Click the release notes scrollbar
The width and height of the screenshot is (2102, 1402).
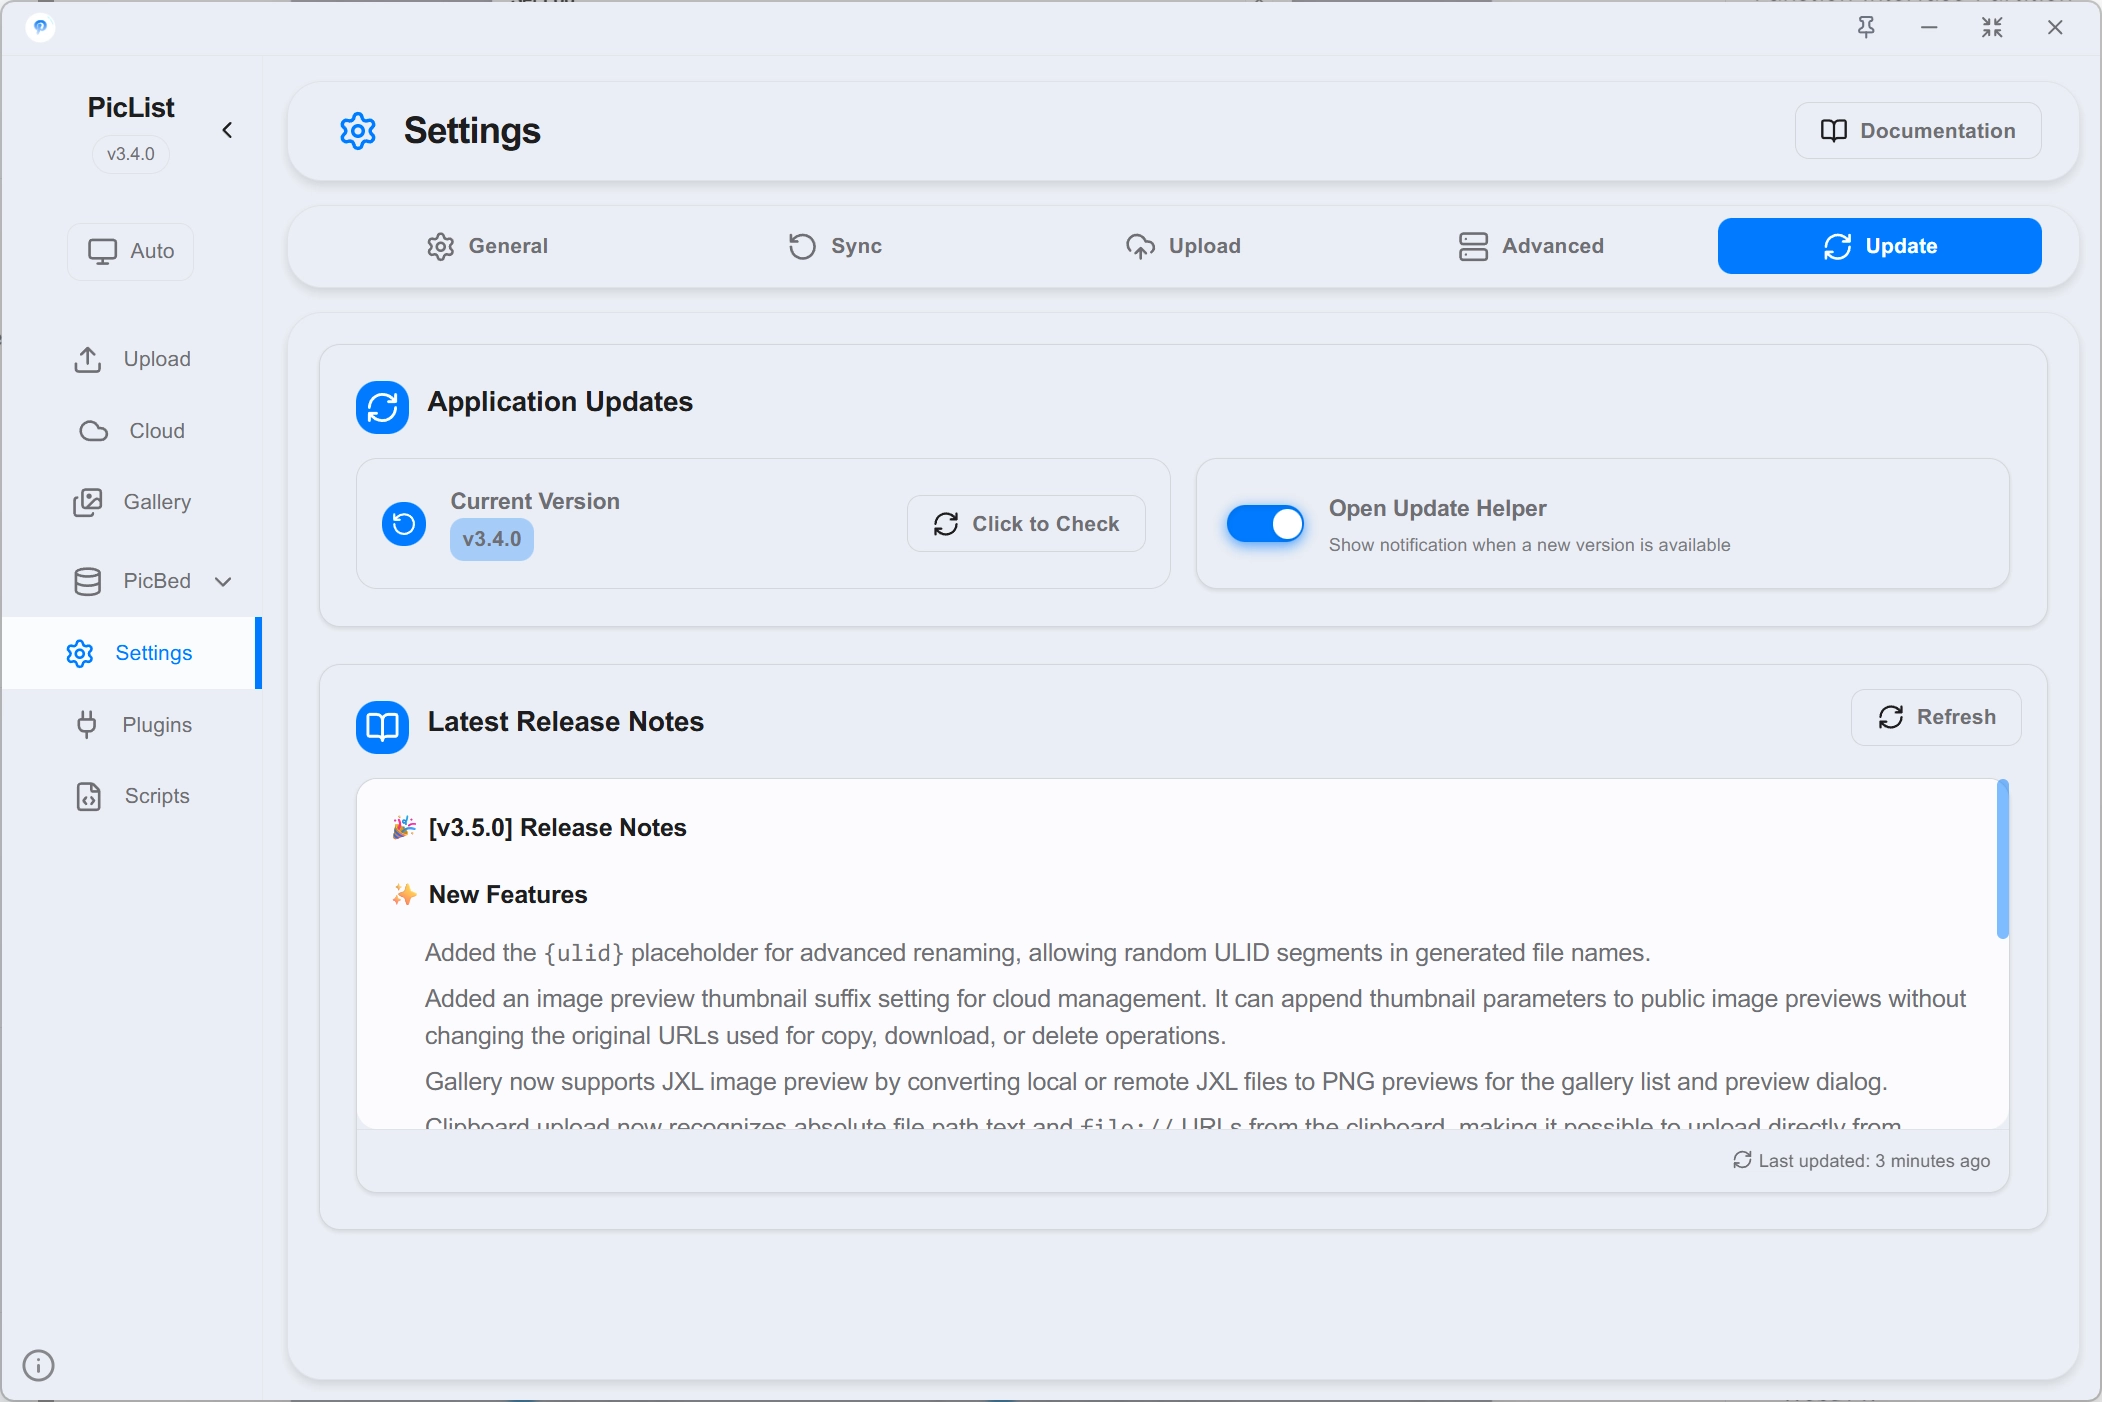[2002, 860]
